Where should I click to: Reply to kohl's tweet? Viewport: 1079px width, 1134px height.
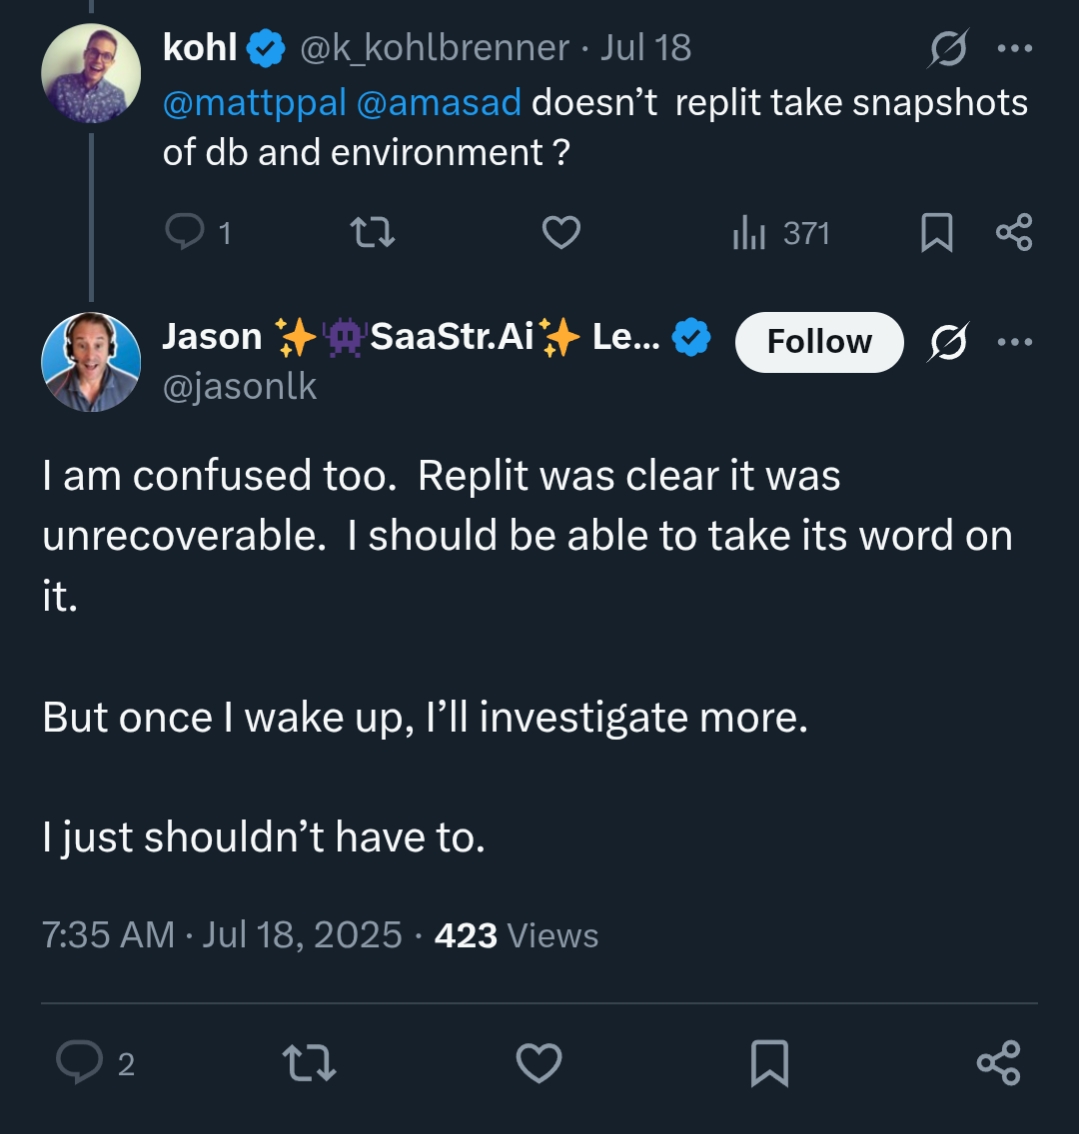click(184, 233)
